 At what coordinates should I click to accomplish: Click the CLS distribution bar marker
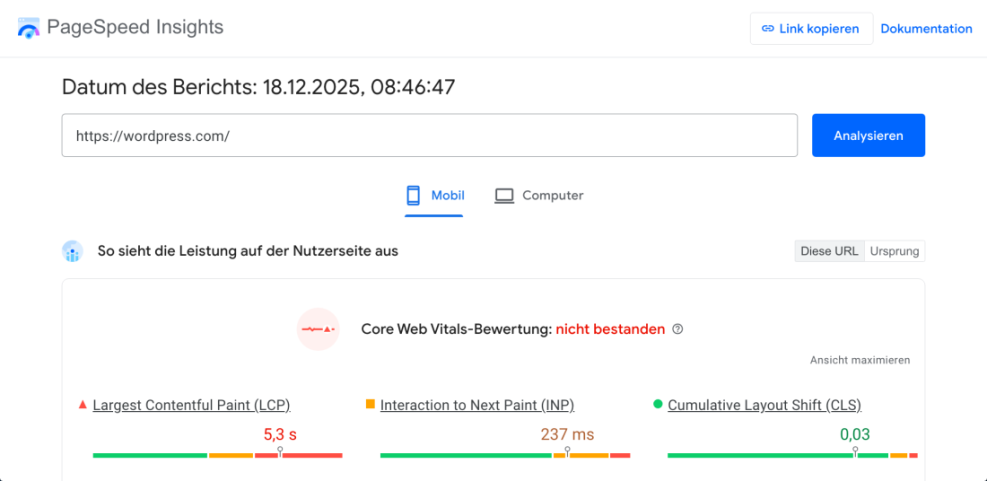[x=855, y=453]
